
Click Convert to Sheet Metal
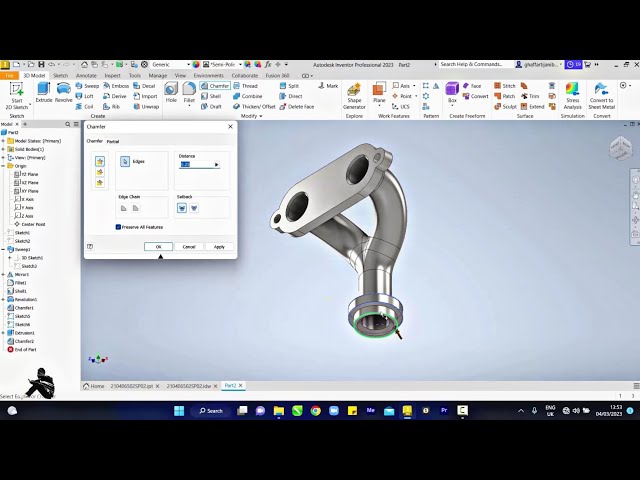tap(601, 96)
